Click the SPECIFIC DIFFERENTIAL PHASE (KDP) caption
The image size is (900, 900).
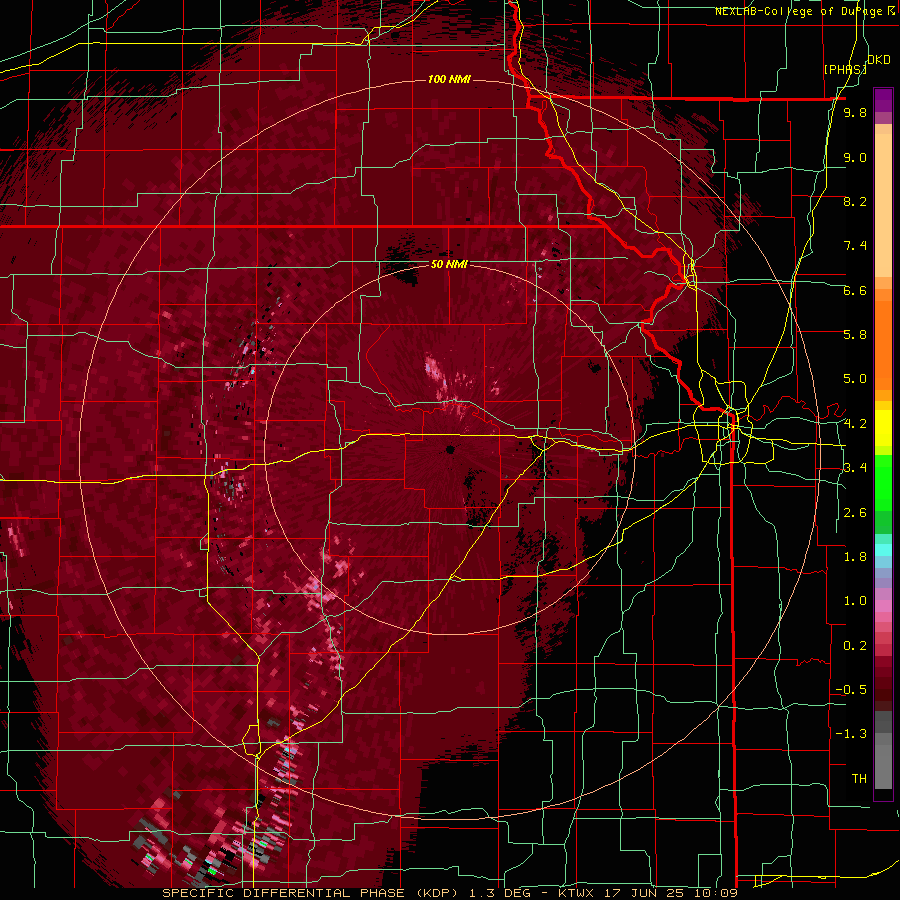click(308, 893)
